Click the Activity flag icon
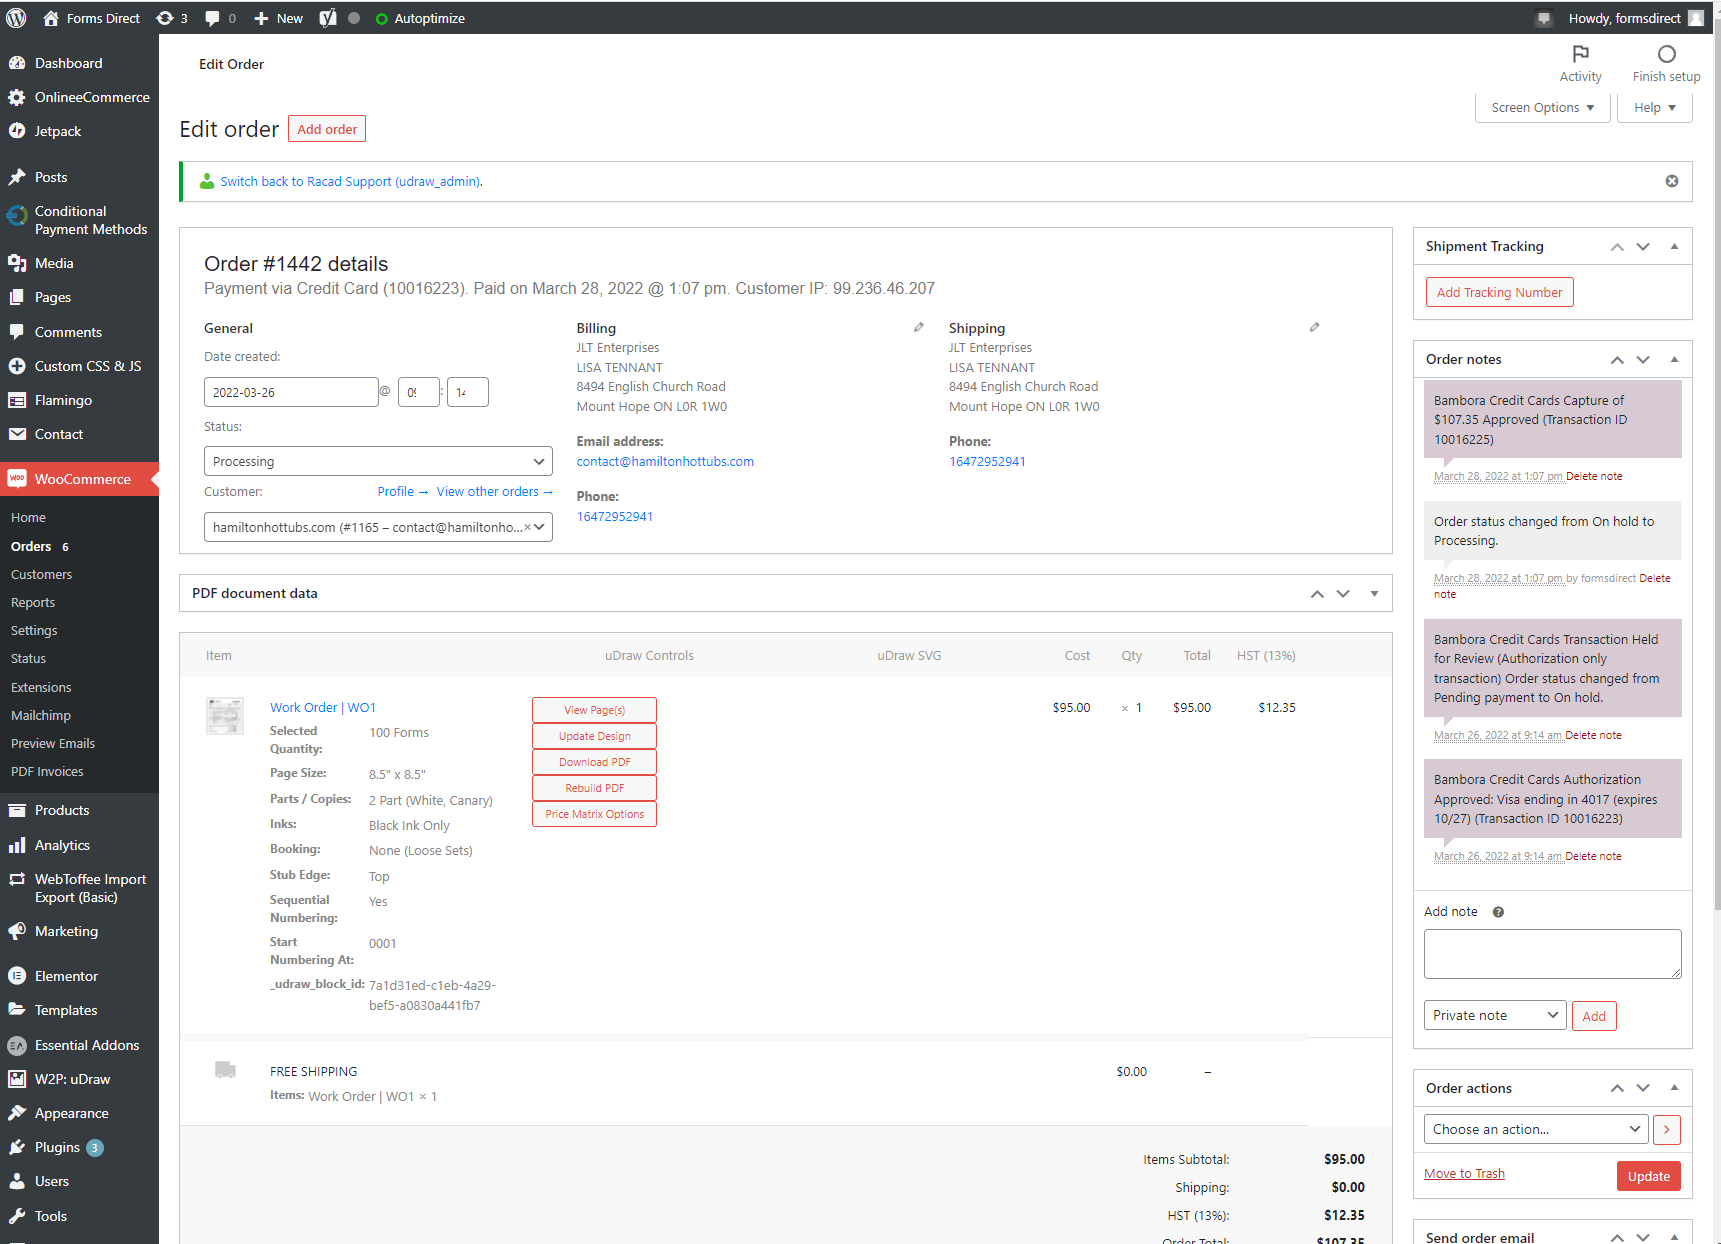Viewport: 1721px width, 1244px height. tap(1580, 55)
